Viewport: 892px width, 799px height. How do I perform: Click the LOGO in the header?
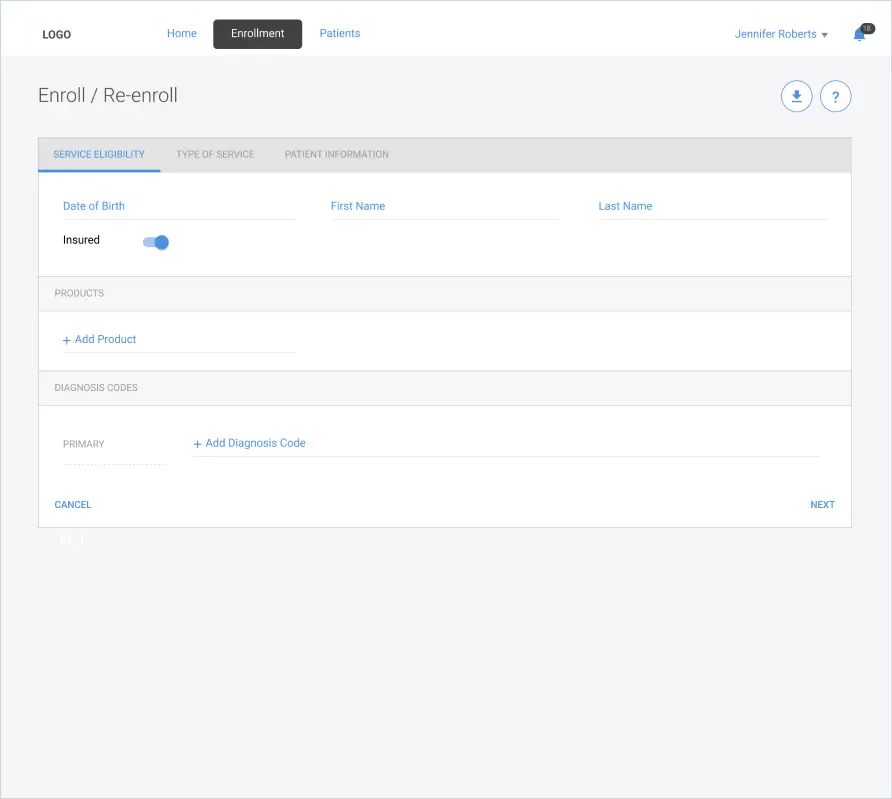pyautogui.click(x=56, y=34)
